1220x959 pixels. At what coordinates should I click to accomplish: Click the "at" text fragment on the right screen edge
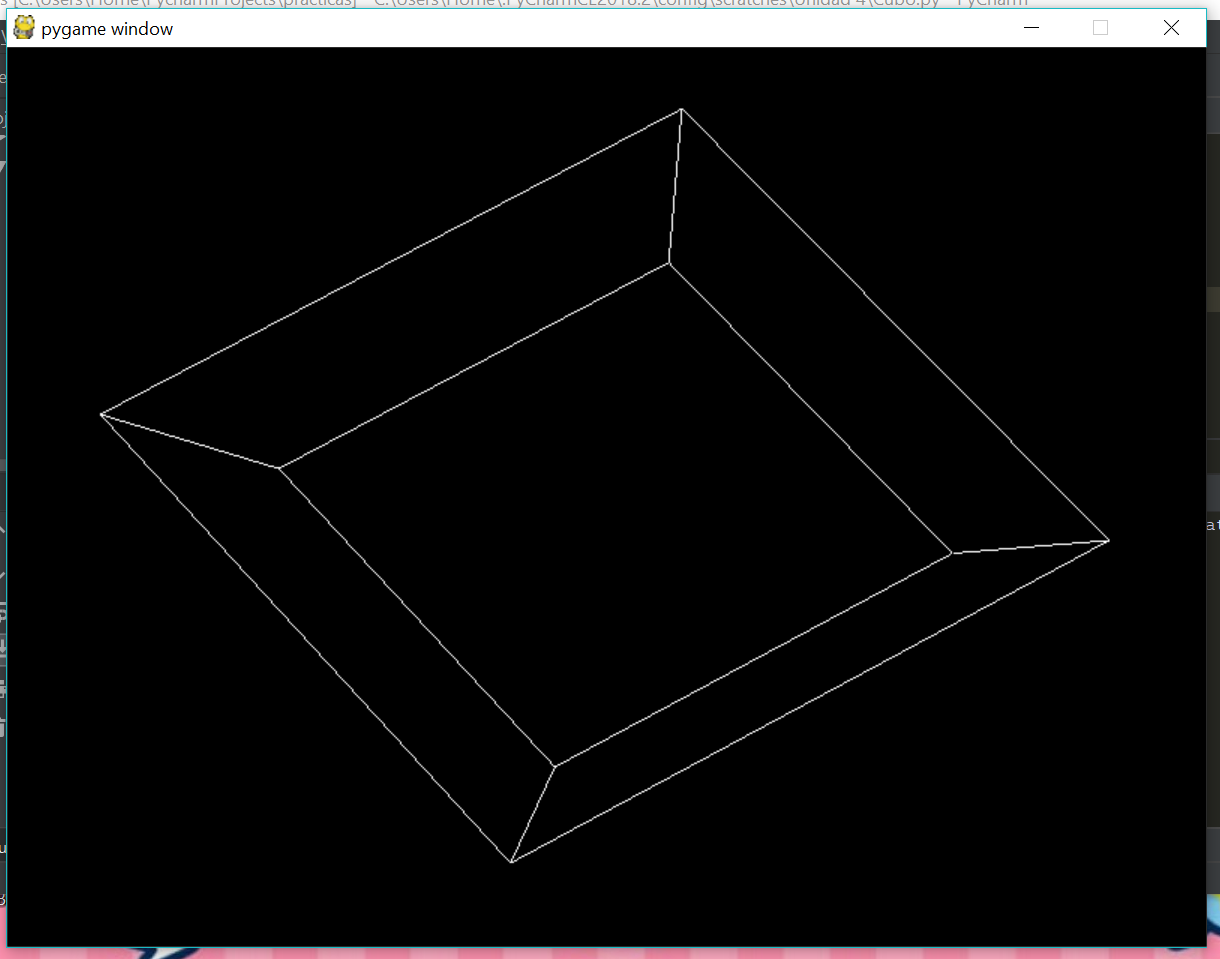pyautogui.click(x=1212, y=525)
